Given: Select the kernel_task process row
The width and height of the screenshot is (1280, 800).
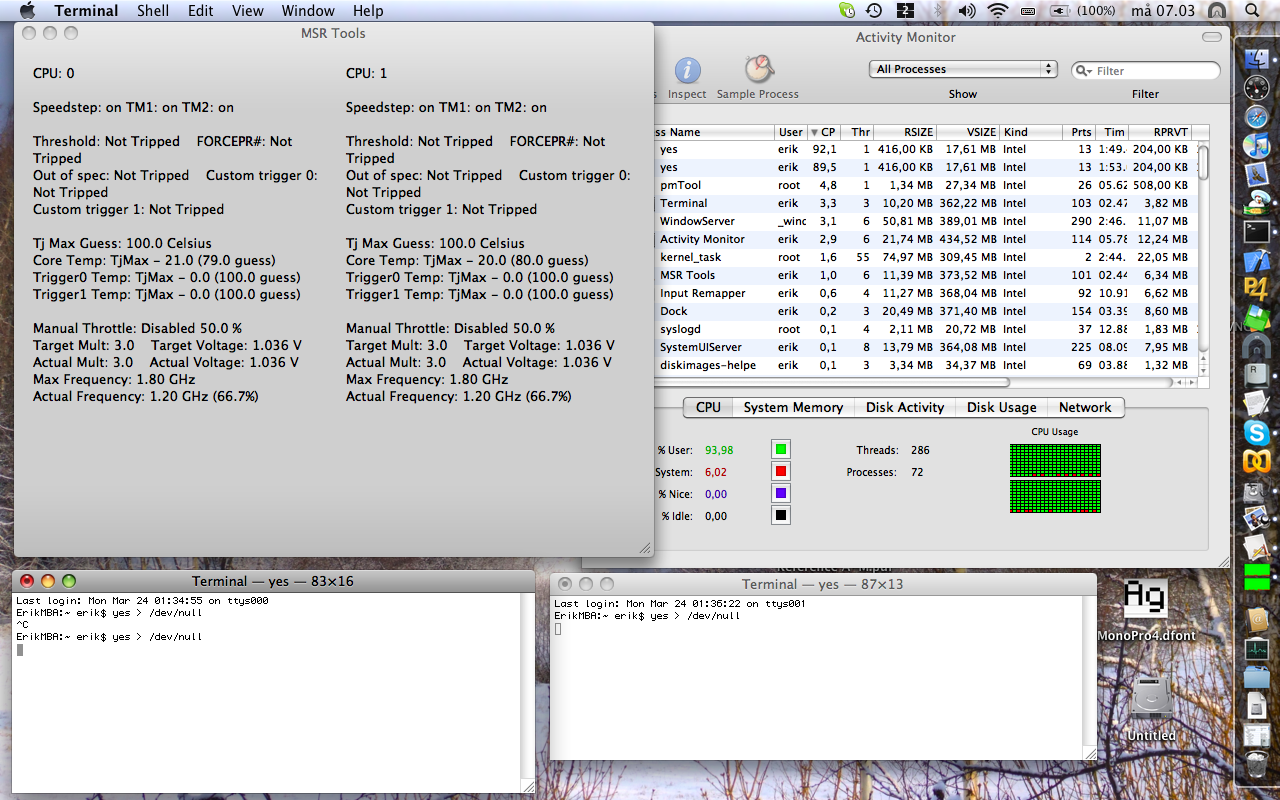Looking at the screenshot, I should [924, 257].
